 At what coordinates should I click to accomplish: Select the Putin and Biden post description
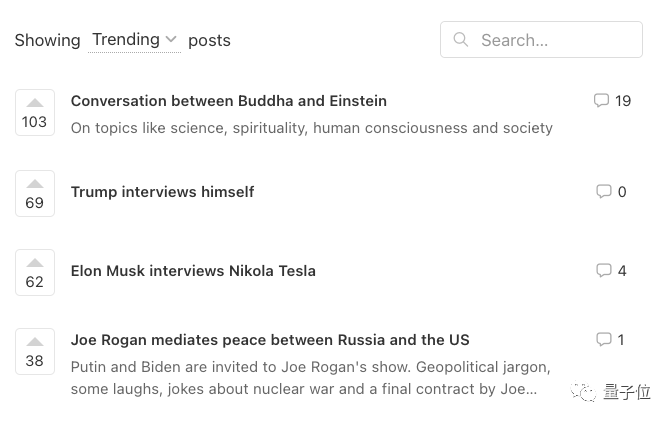point(311,378)
